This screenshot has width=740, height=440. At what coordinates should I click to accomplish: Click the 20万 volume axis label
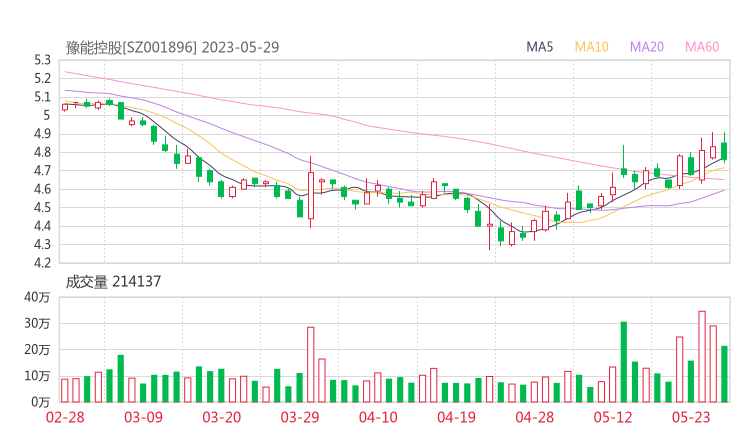(37, 350)
